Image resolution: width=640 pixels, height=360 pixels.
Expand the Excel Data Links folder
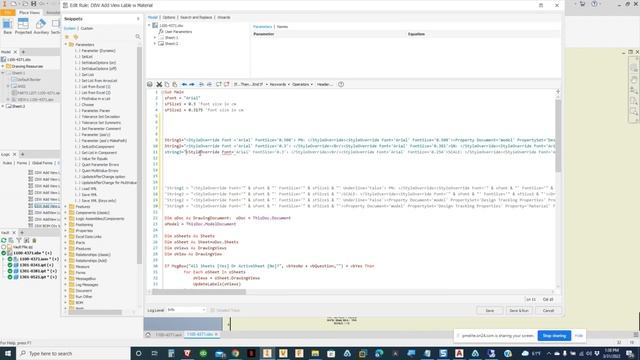click(x=66, y=236)
